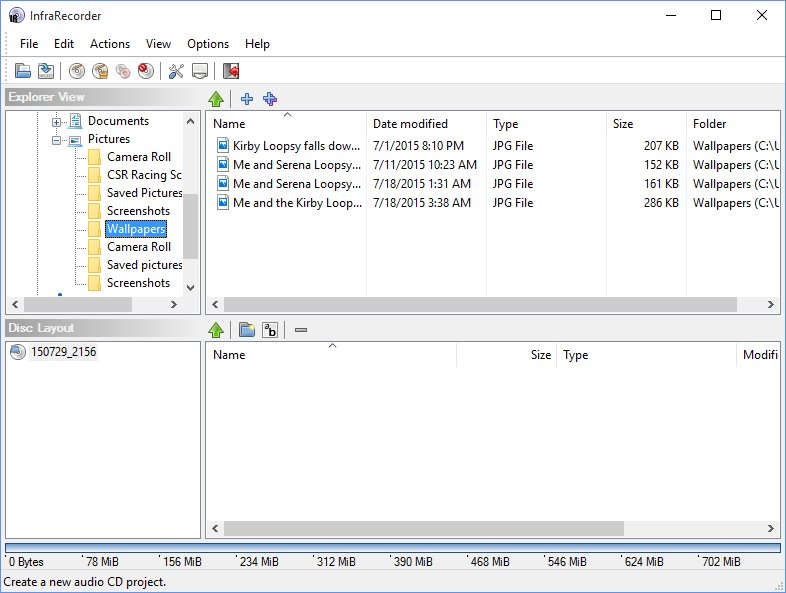Click the 286 KB size cell
Screen dimensions: 786x593
(661, 203)
